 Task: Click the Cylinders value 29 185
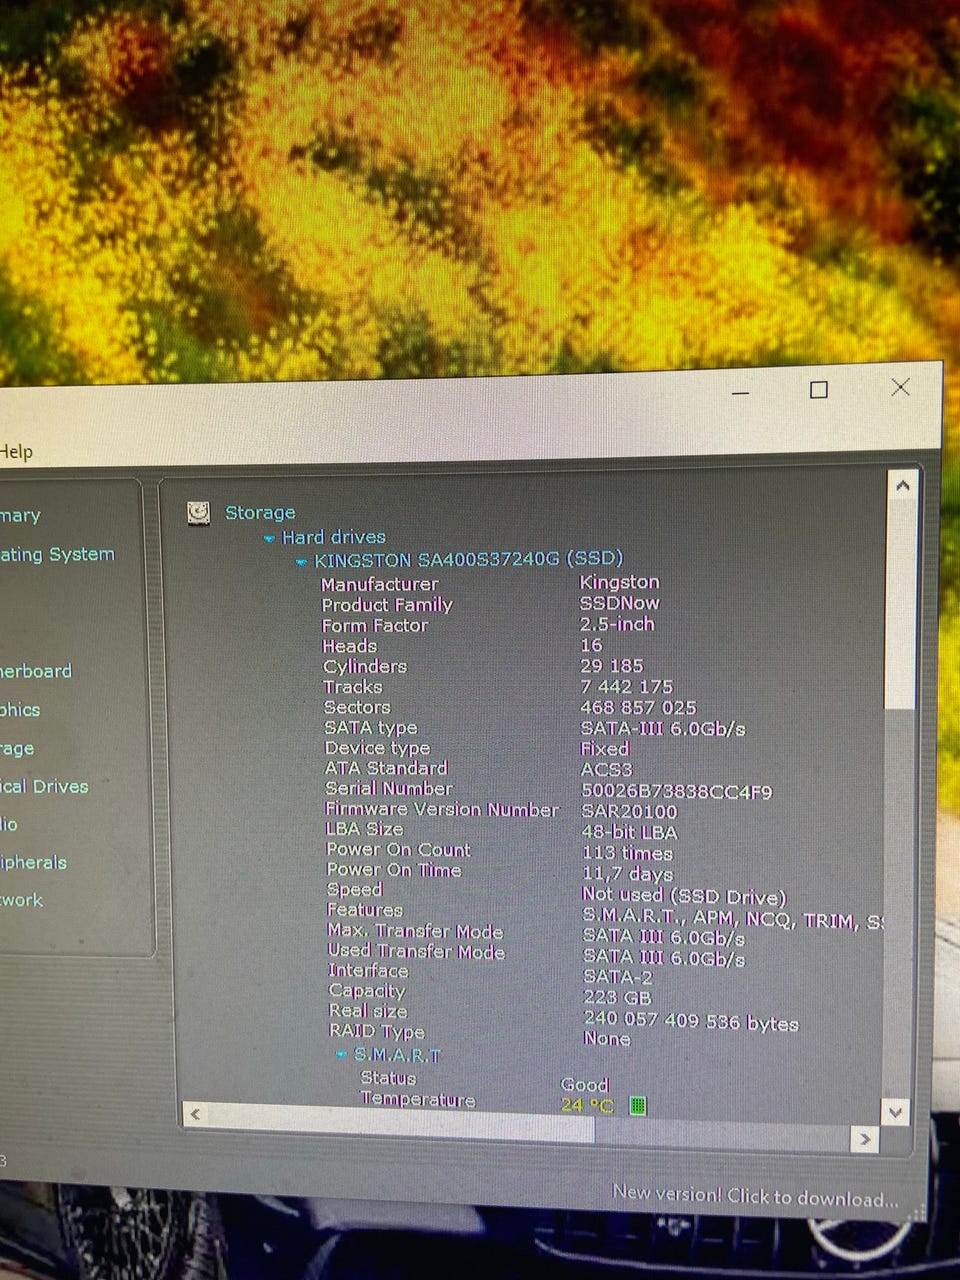click(x=612, y=666)
